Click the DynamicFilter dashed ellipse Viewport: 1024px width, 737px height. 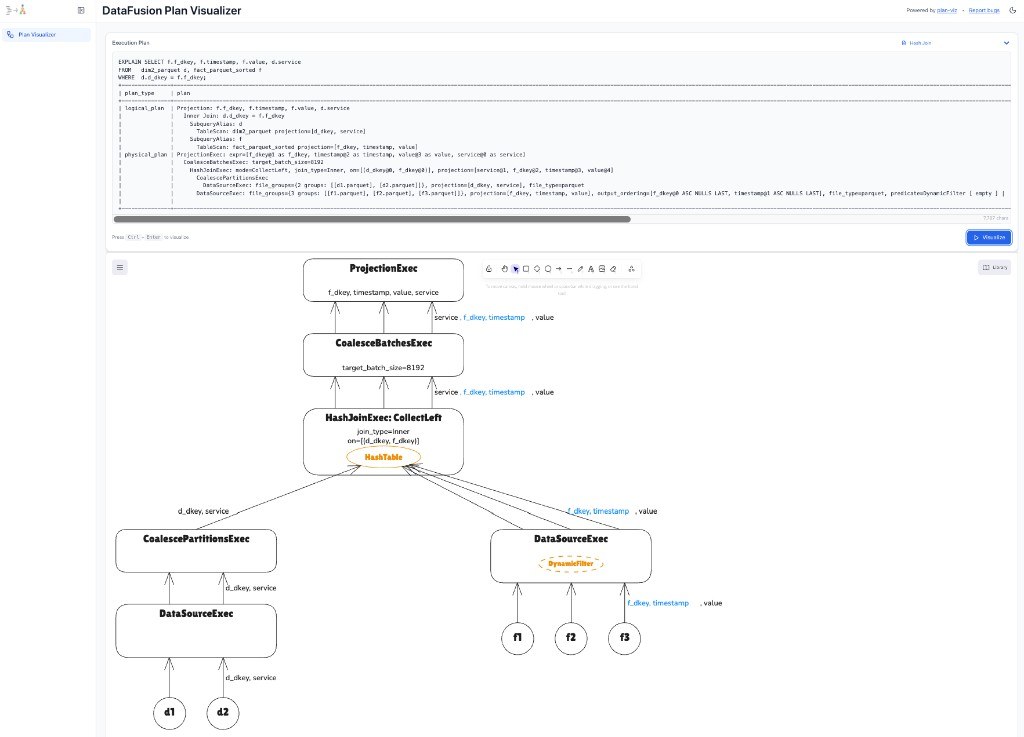point(571,563)
